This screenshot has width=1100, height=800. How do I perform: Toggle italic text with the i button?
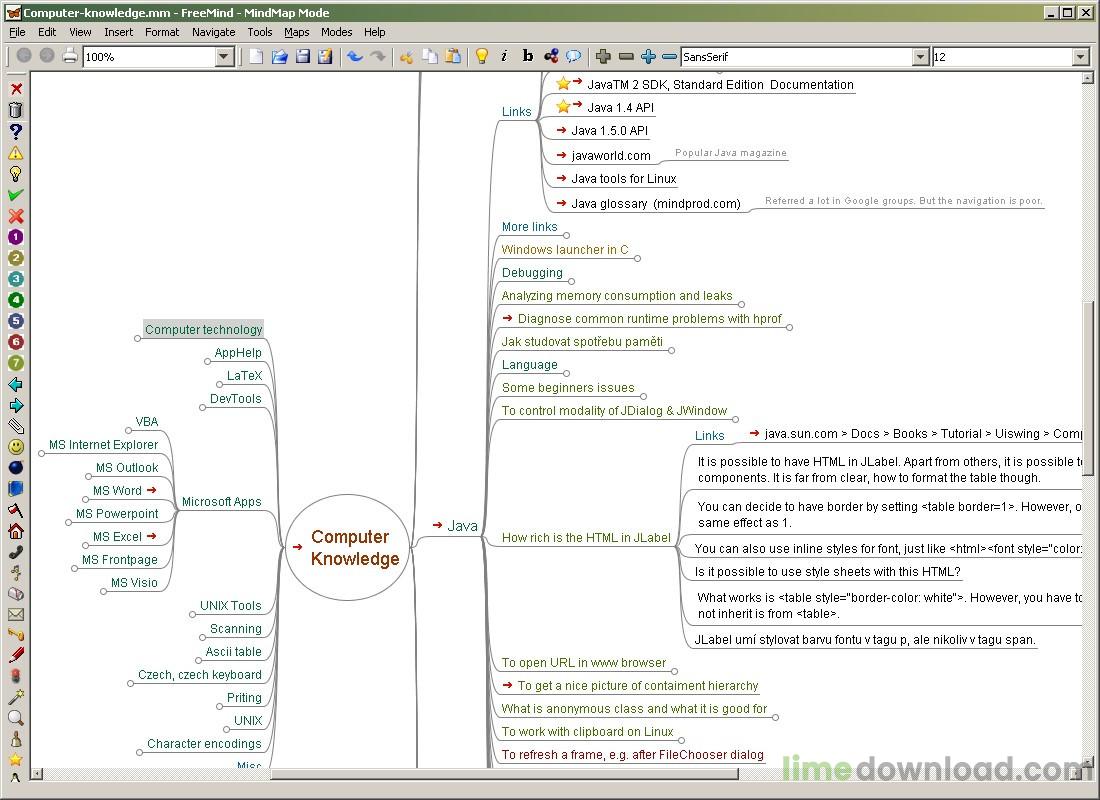(504, 56)
